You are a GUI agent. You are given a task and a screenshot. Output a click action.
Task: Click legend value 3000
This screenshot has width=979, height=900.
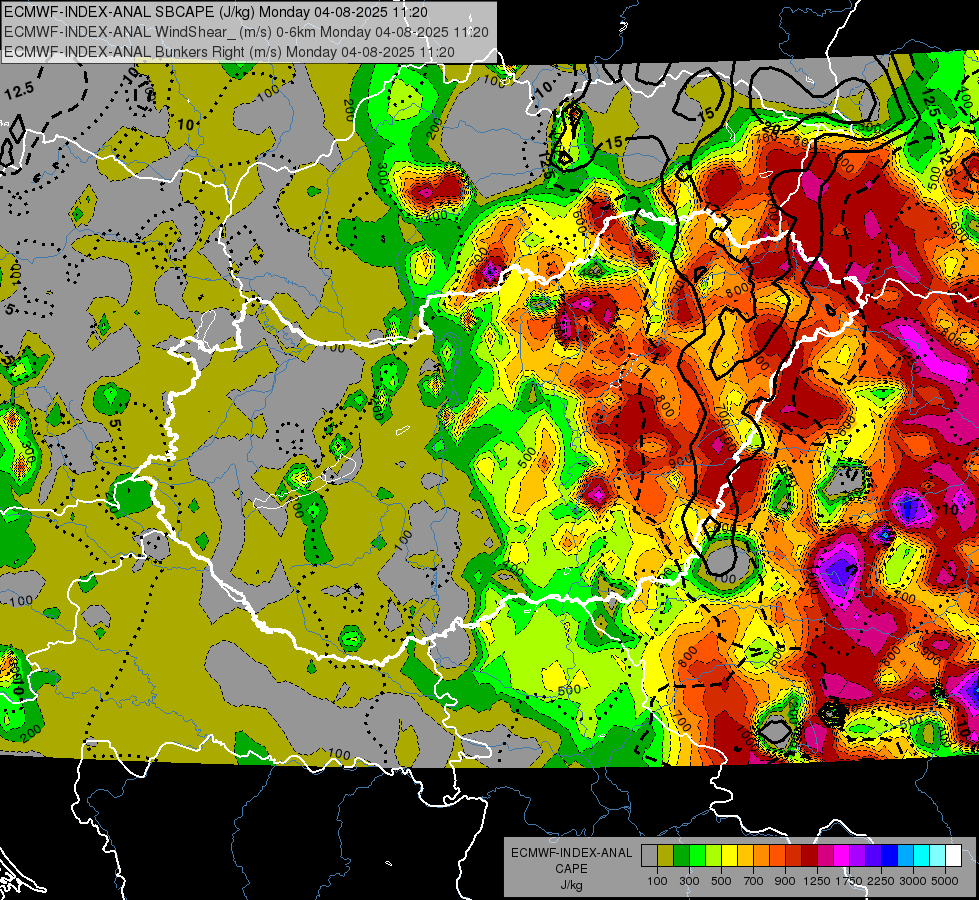pos(913,881)
